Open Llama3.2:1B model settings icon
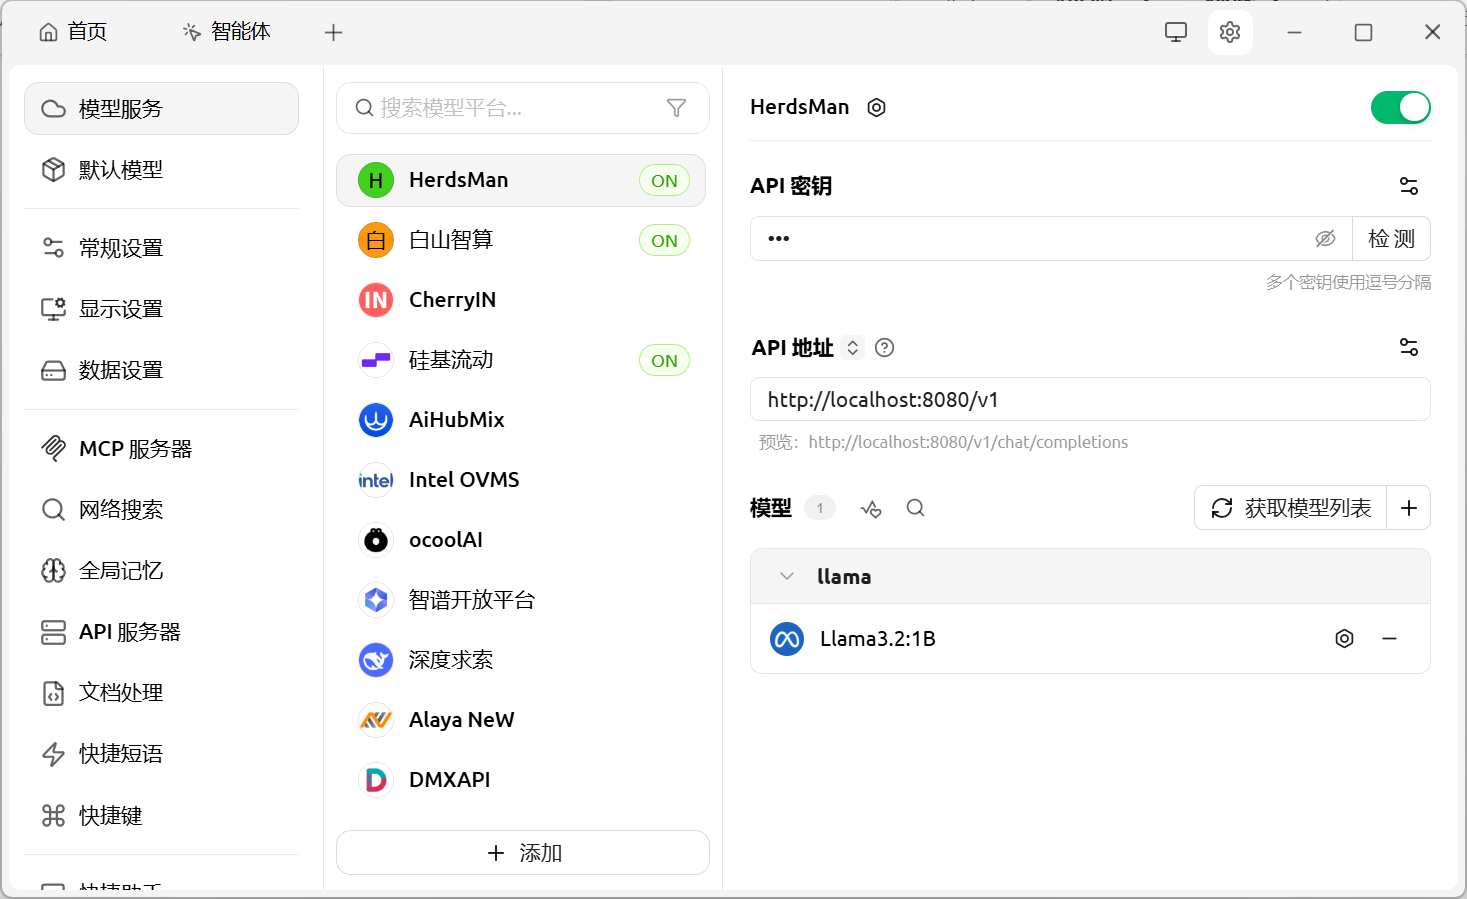Viewport: 1467px width, 899px height. coord(1345,639)
